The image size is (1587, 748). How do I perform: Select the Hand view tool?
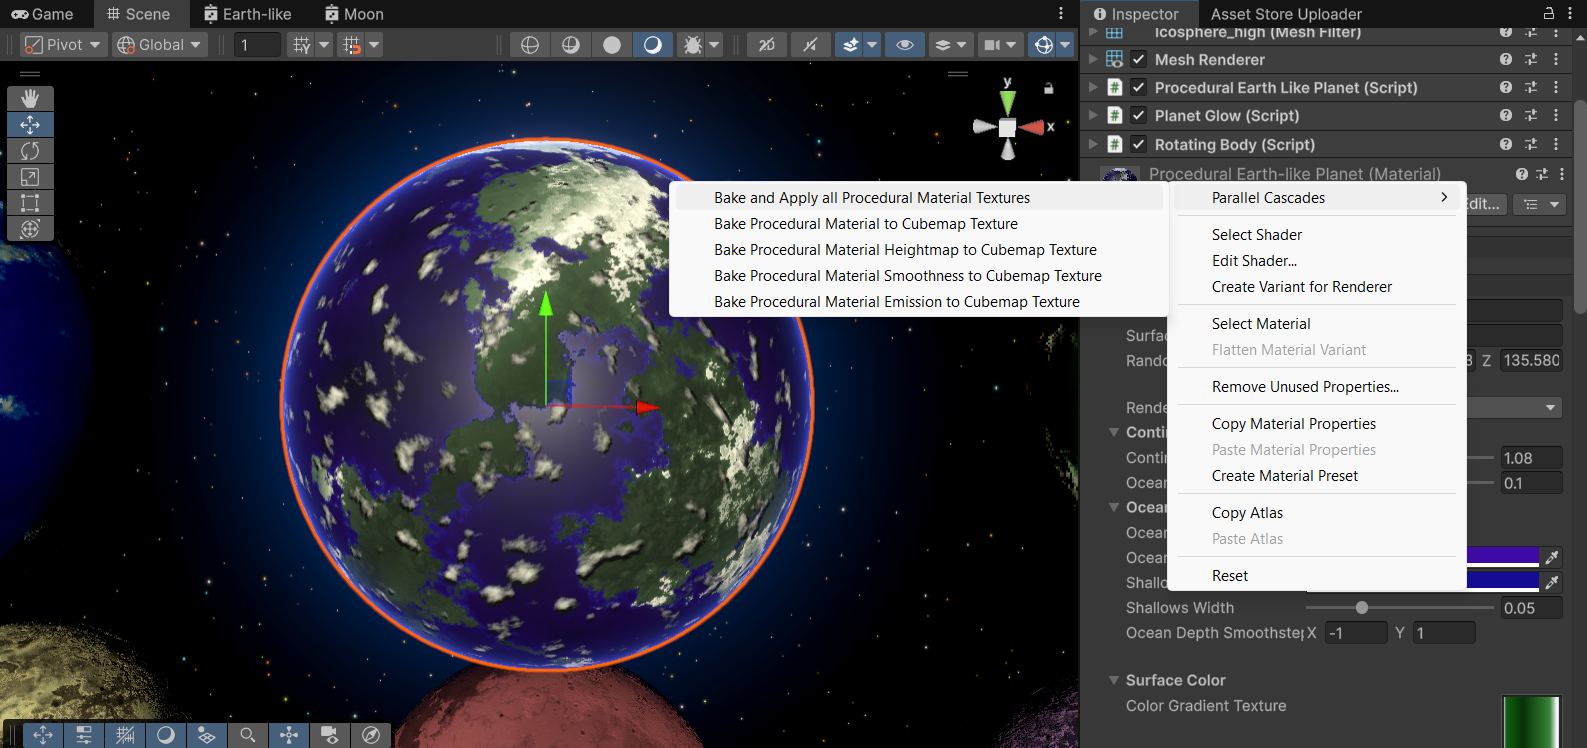tap(30, 98)
